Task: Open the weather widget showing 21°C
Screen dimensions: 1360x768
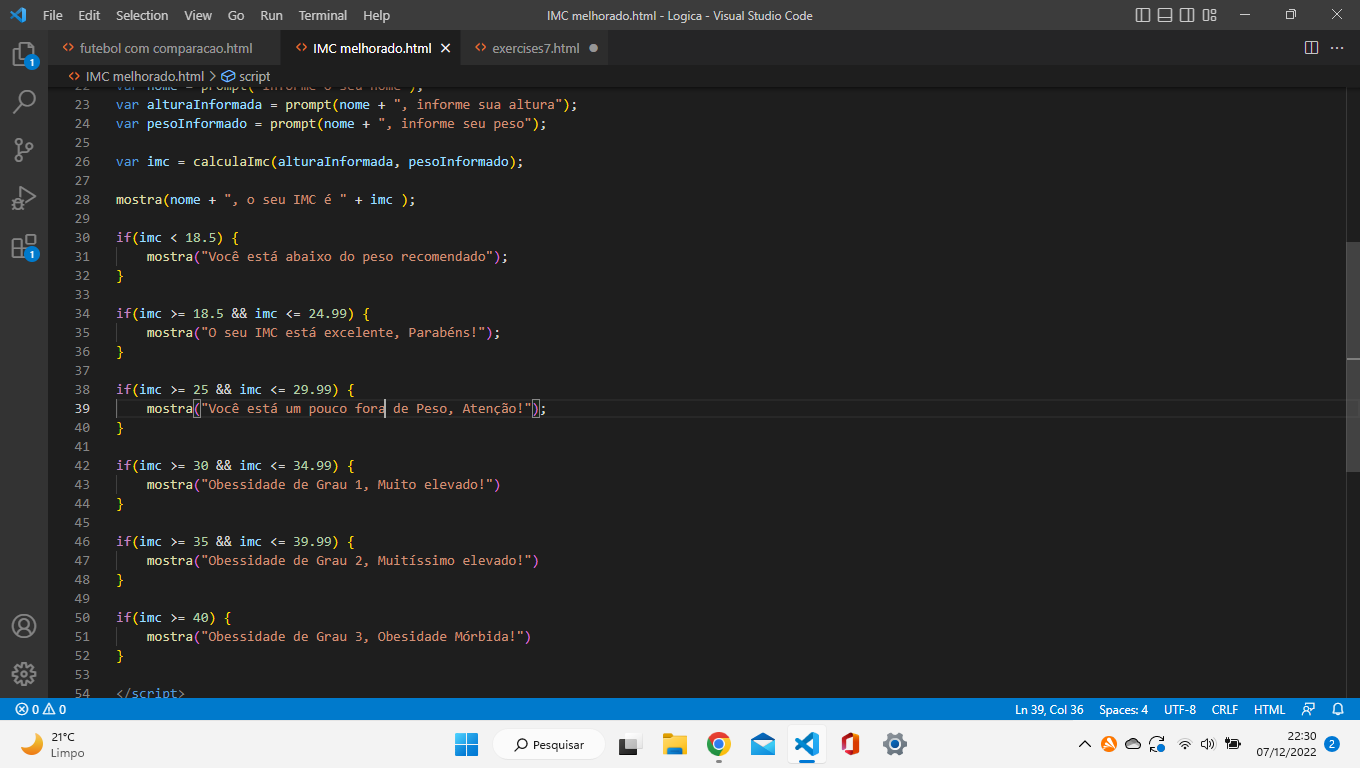Action: point(53,744)
